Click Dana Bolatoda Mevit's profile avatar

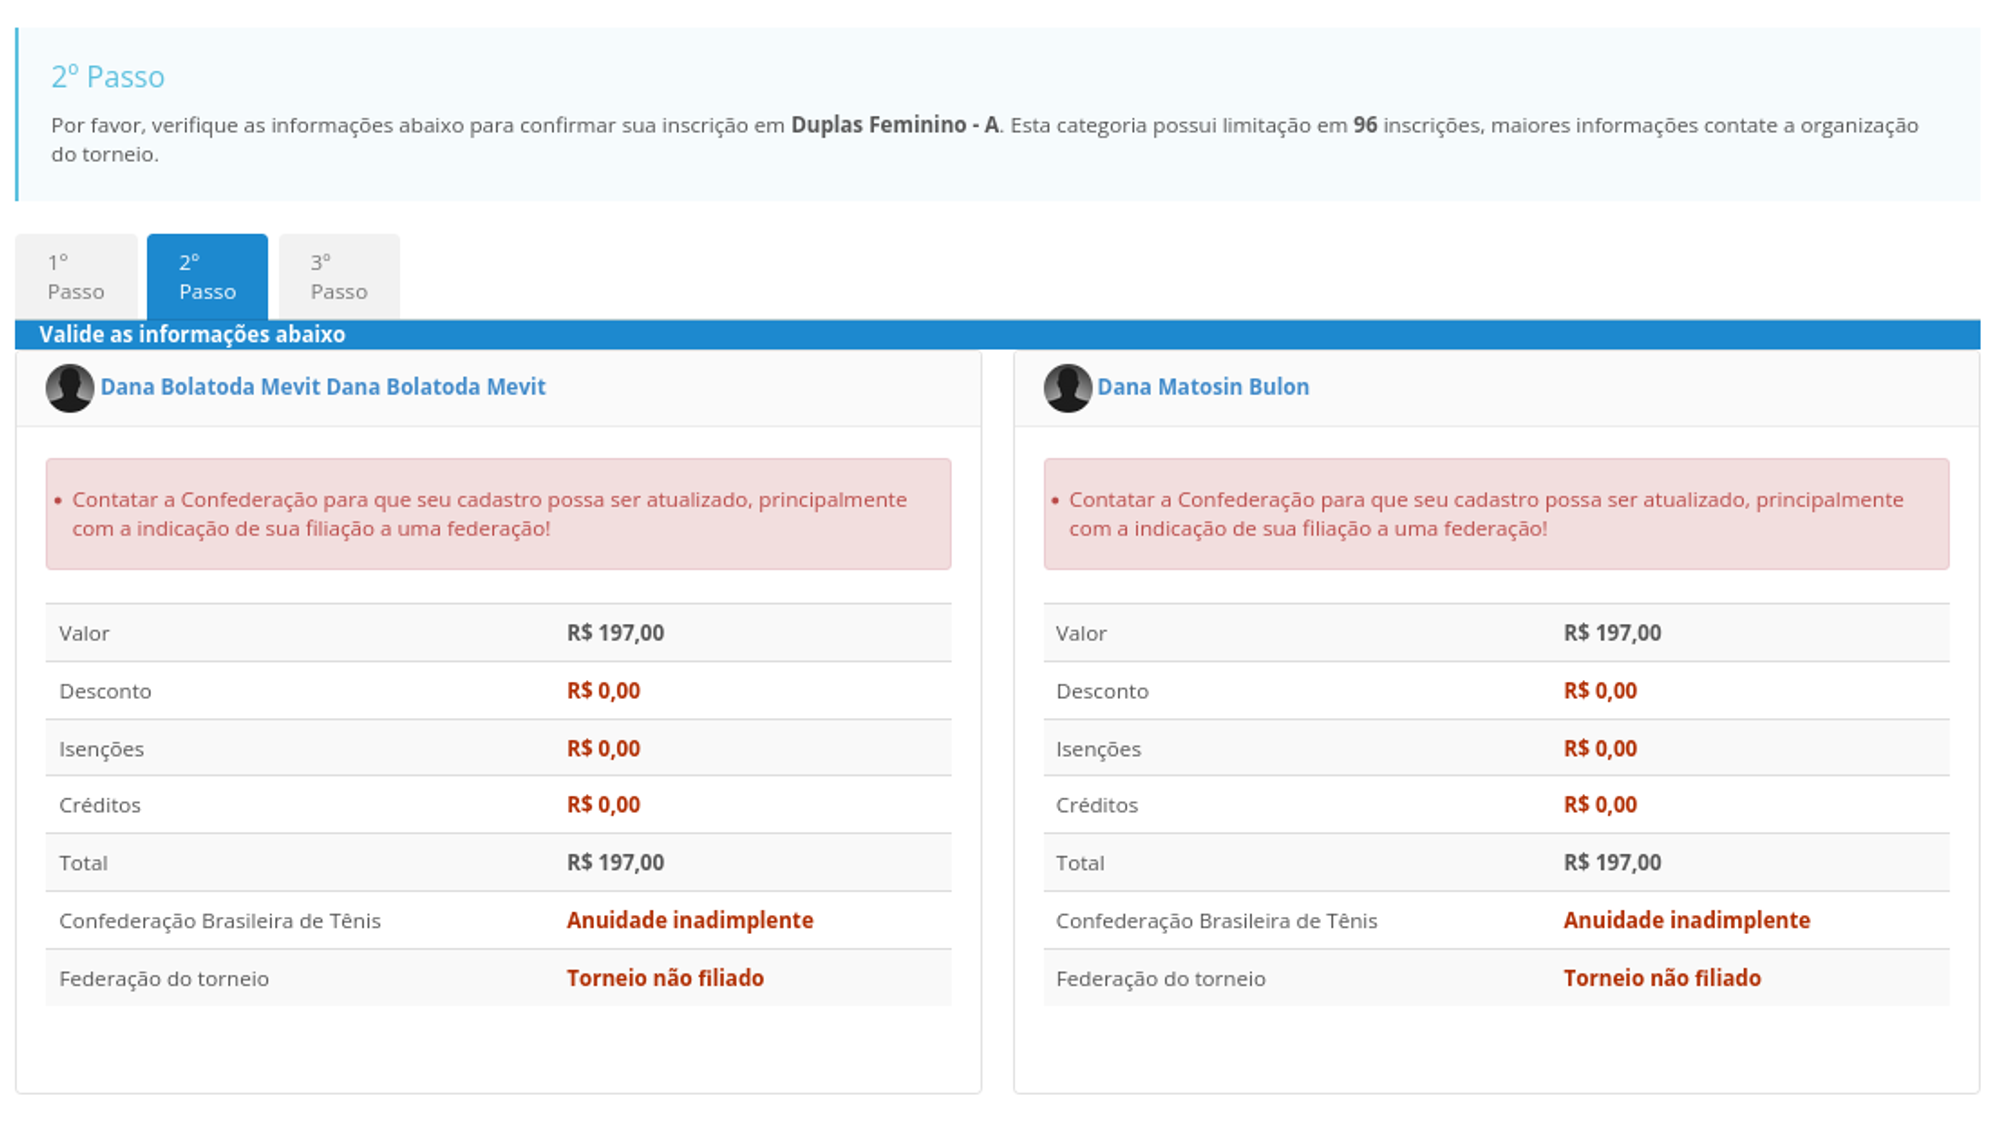[69, 388]
